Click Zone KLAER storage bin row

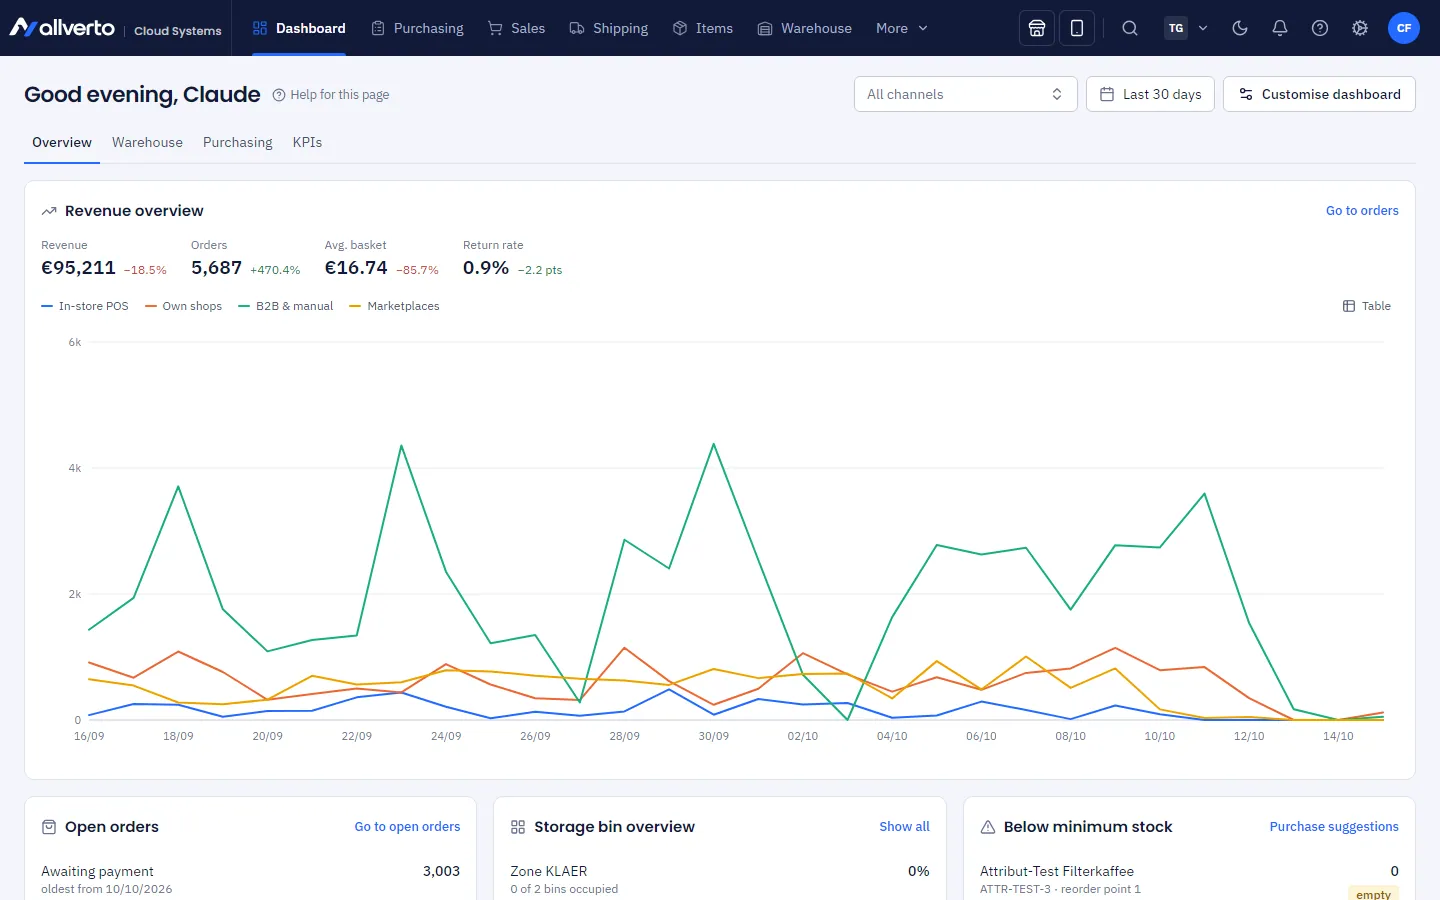(x=720, y=879)
